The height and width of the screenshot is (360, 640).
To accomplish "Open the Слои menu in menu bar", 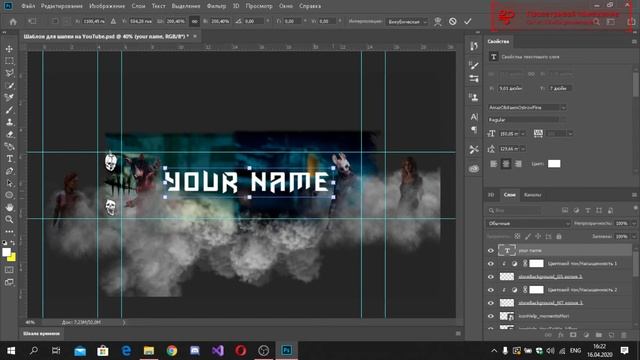I will (138, 6).
